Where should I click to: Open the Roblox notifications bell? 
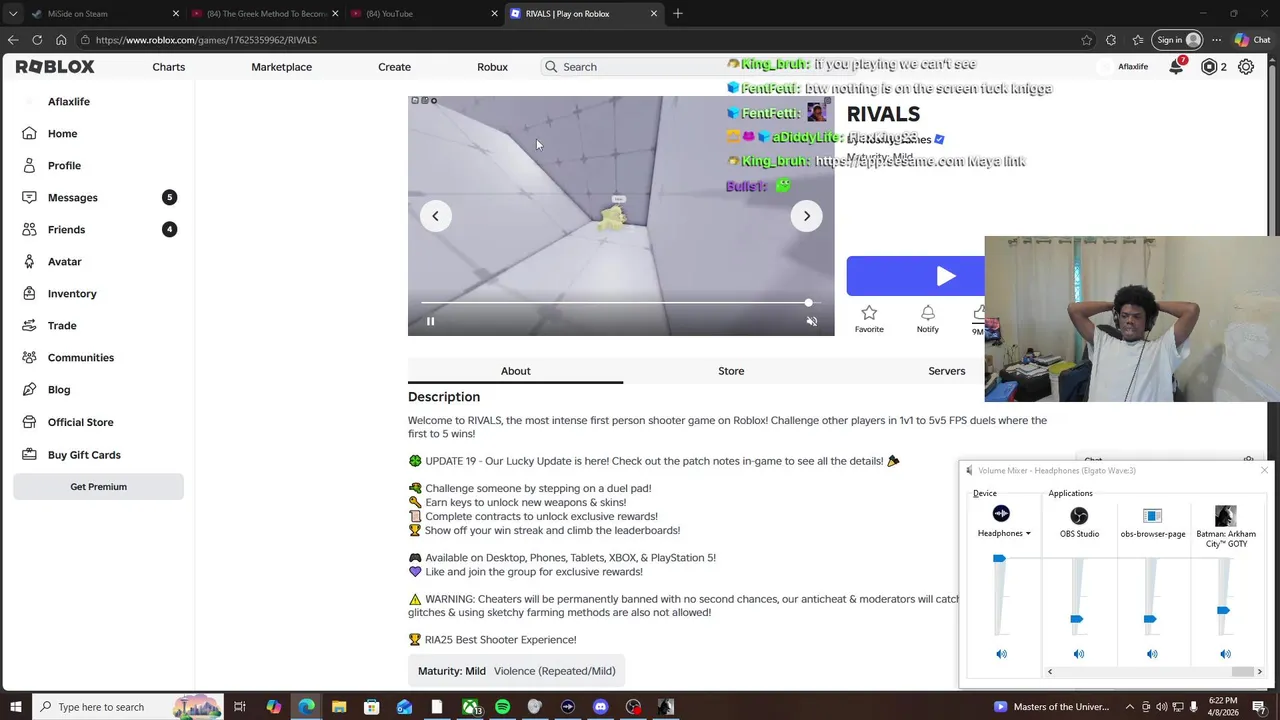coord(1176,67)
